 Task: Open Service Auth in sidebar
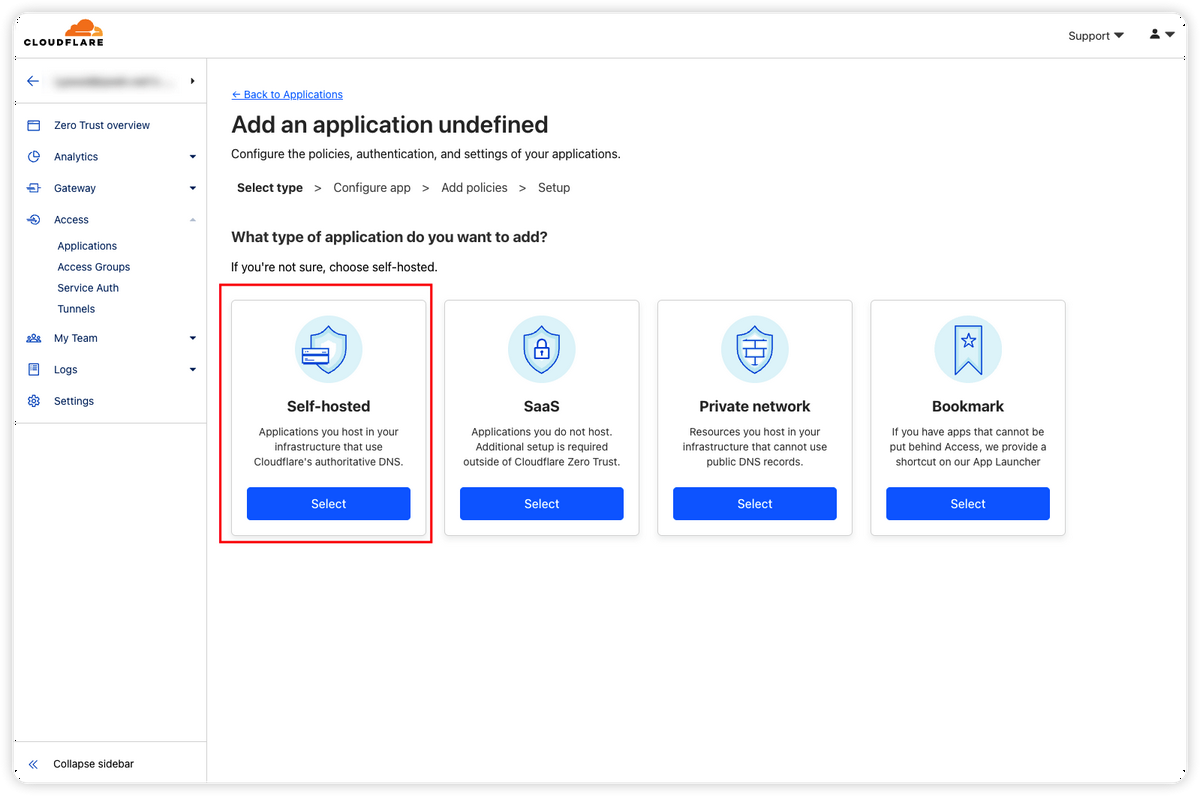click(x=88, y=288)
